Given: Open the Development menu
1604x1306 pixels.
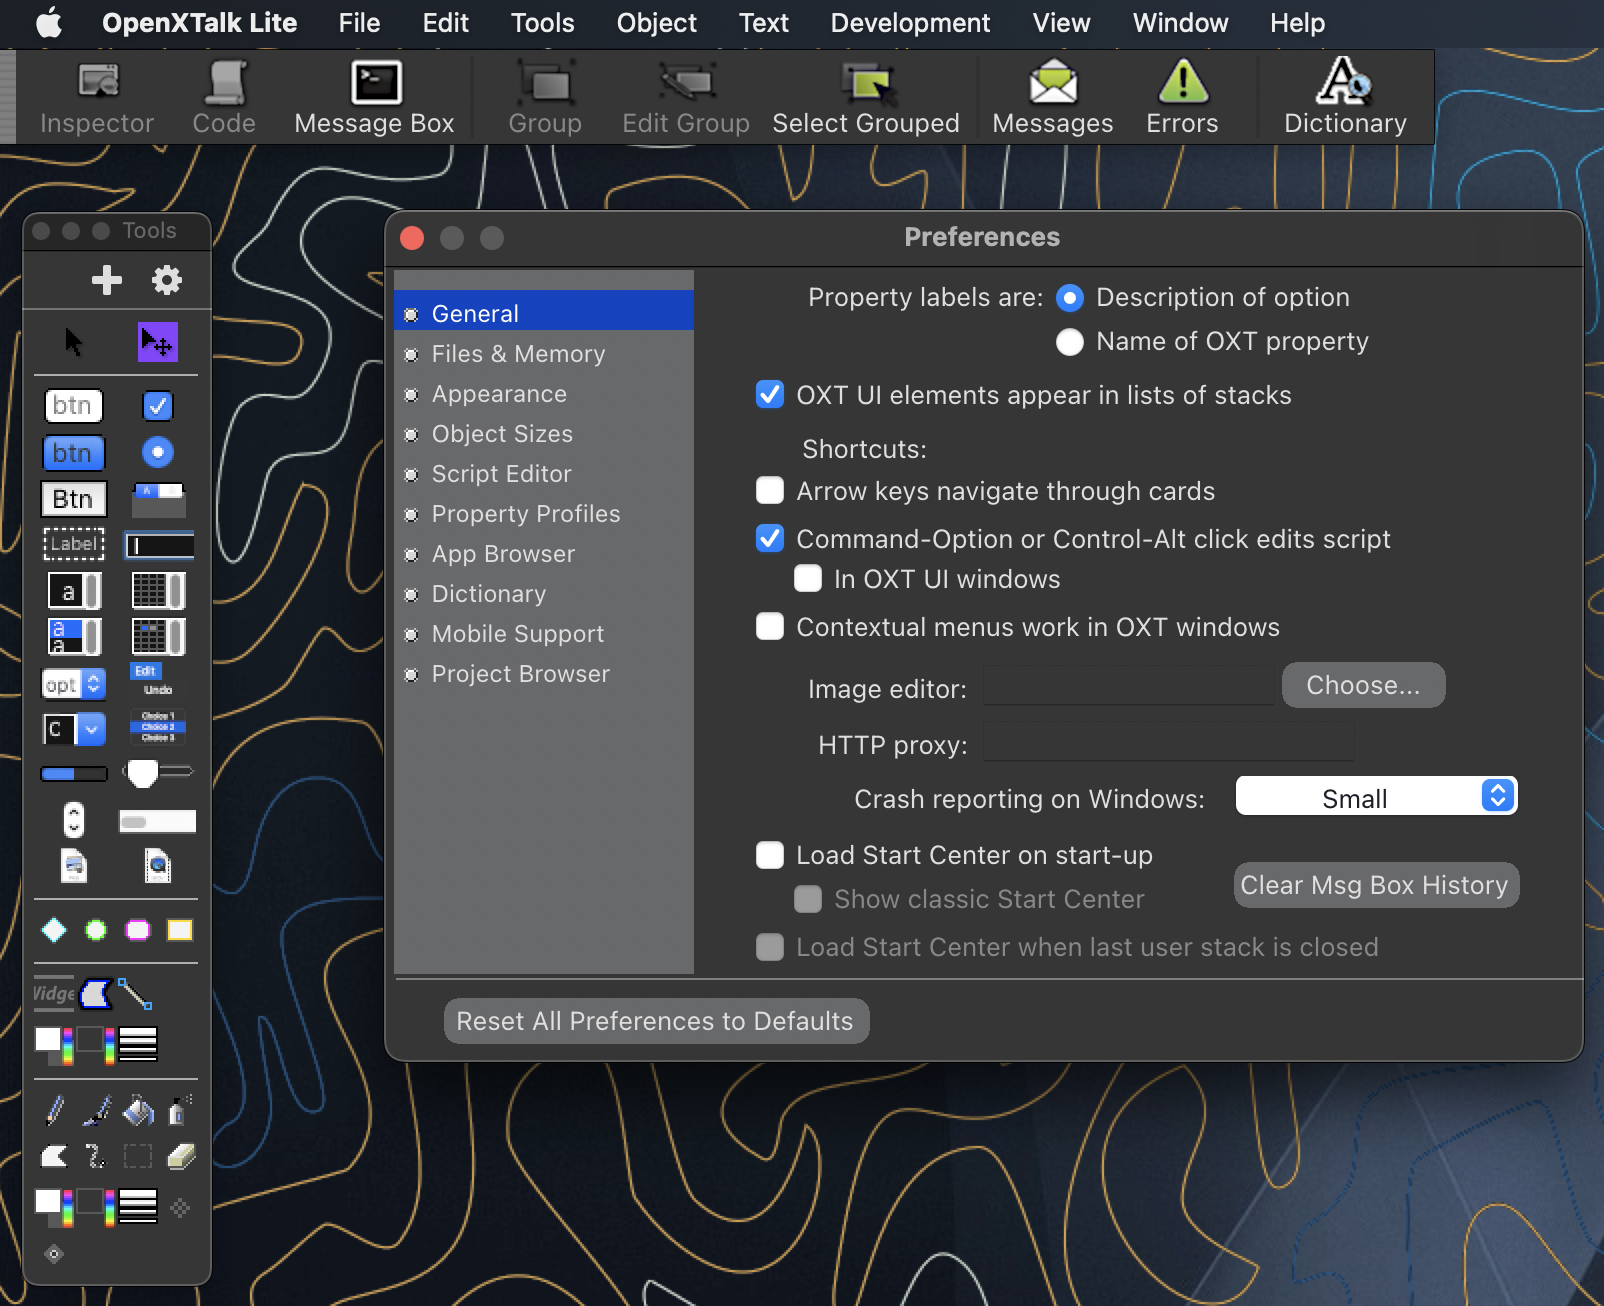Looking at the screenshot, I should 910,23.
